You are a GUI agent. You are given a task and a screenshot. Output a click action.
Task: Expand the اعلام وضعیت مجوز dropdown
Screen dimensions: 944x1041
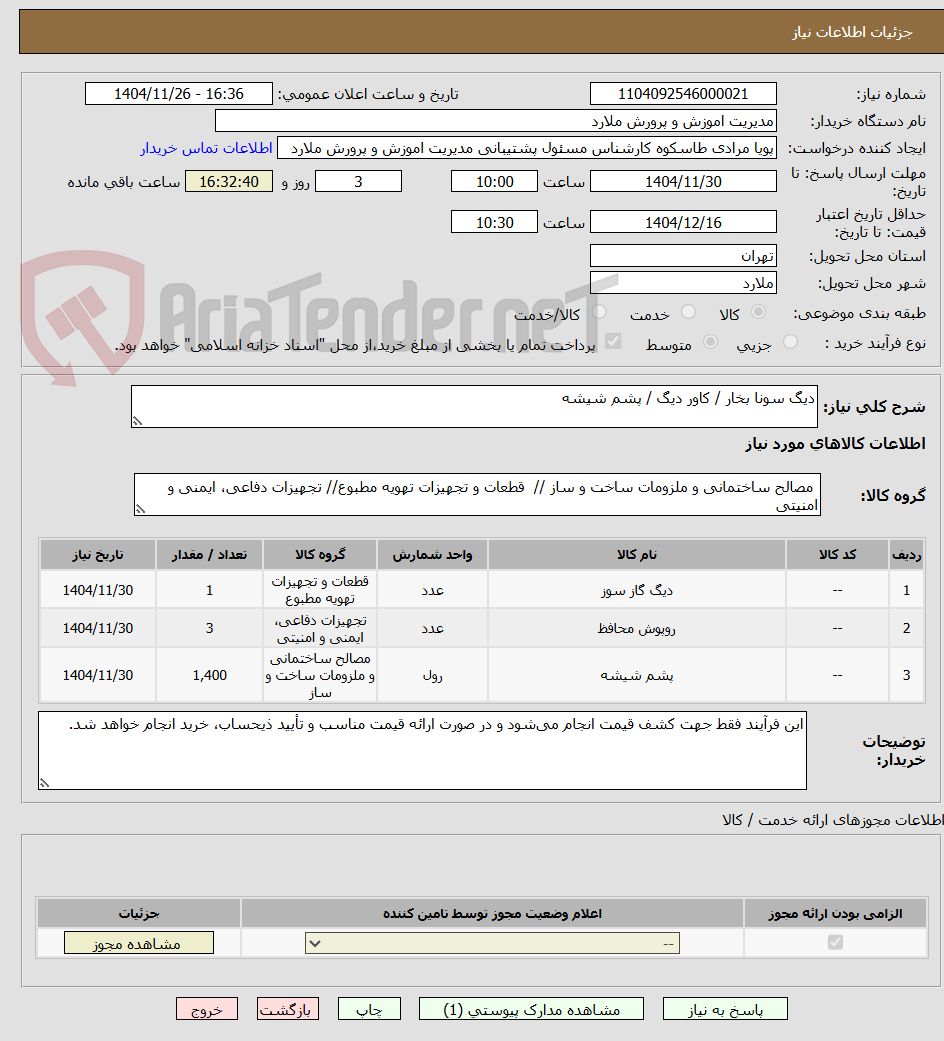click(492, 943)
